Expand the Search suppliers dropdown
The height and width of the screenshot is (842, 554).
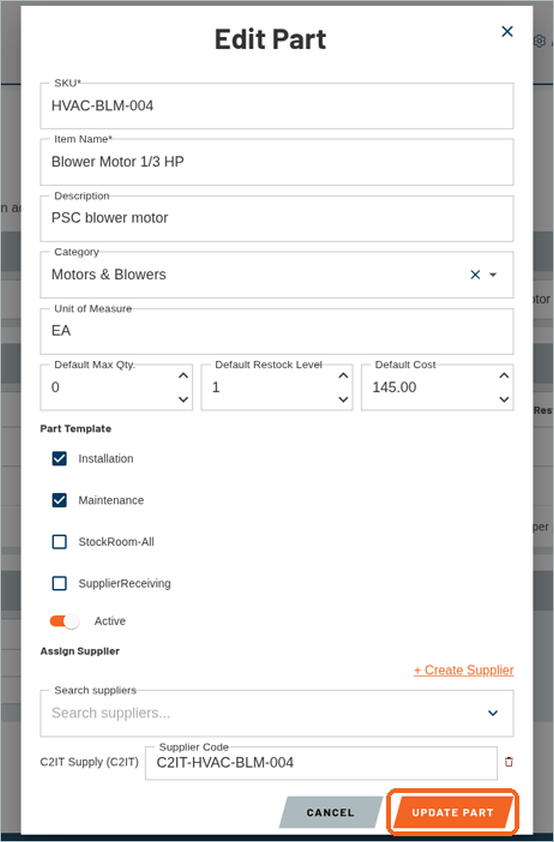tap(493, 713)
